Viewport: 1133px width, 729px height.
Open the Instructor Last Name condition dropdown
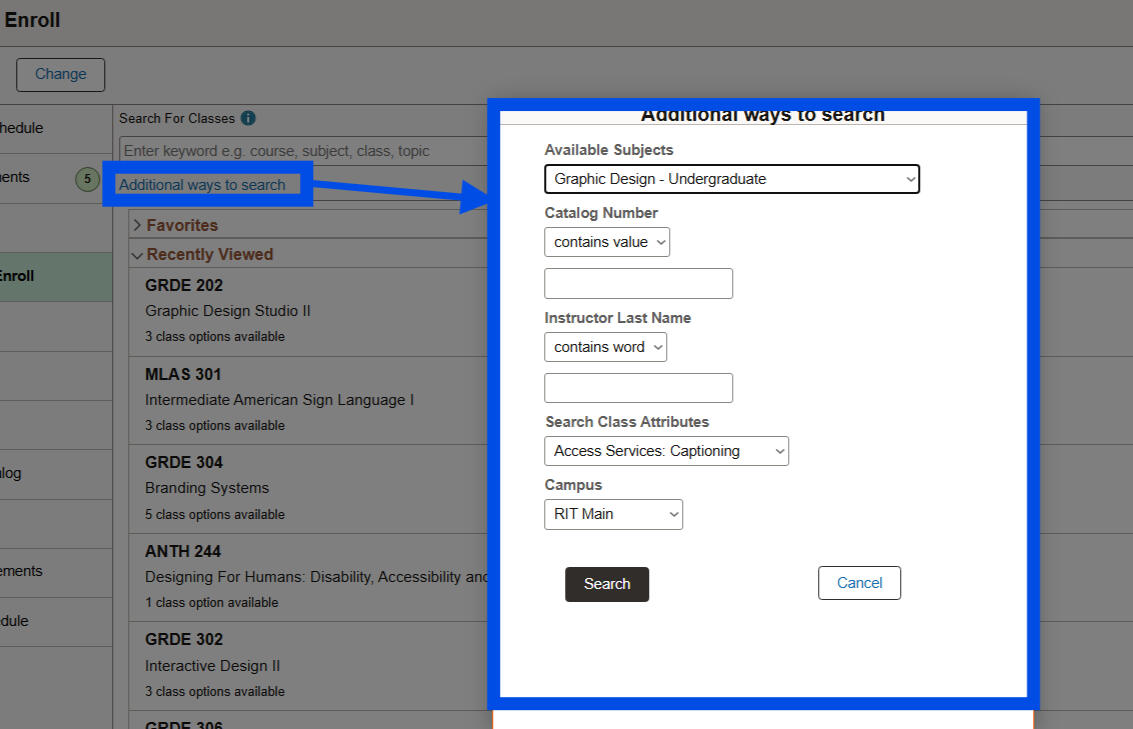tap(605, 347)
